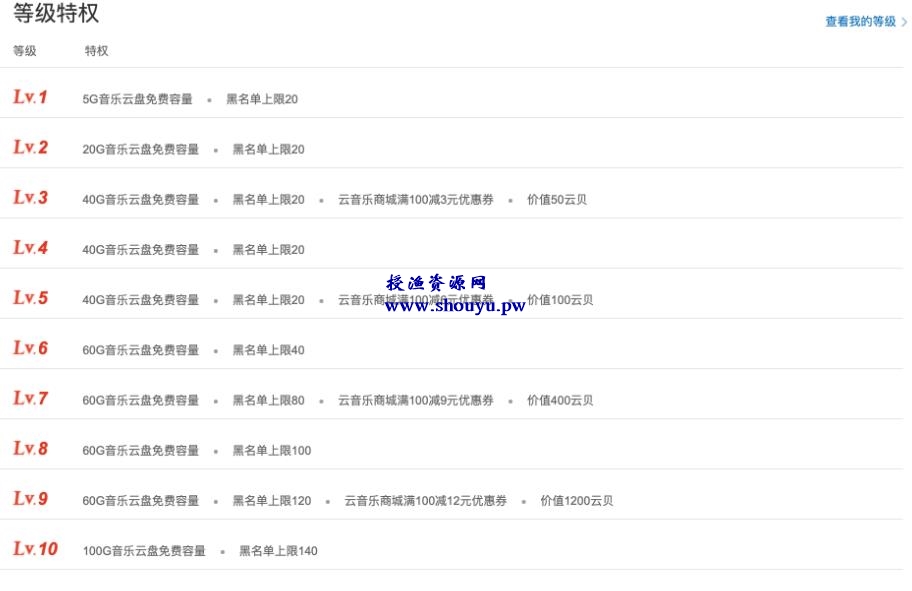
Task: Click the Lv.10 level badge
Action: tap(35, 549)
